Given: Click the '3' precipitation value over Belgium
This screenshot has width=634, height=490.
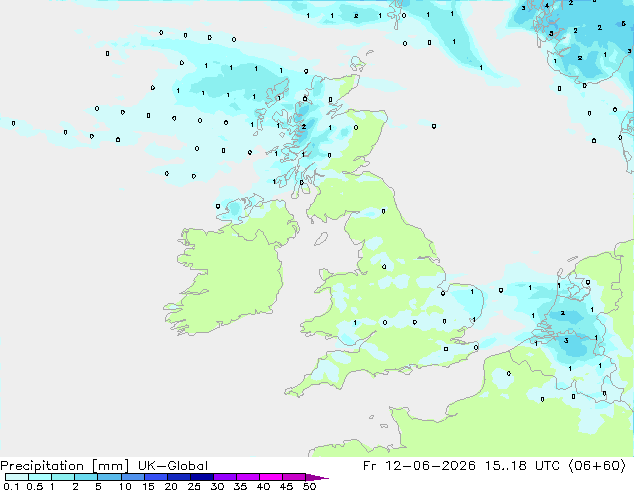Looking at the screenshot, I should click(566, 340).
